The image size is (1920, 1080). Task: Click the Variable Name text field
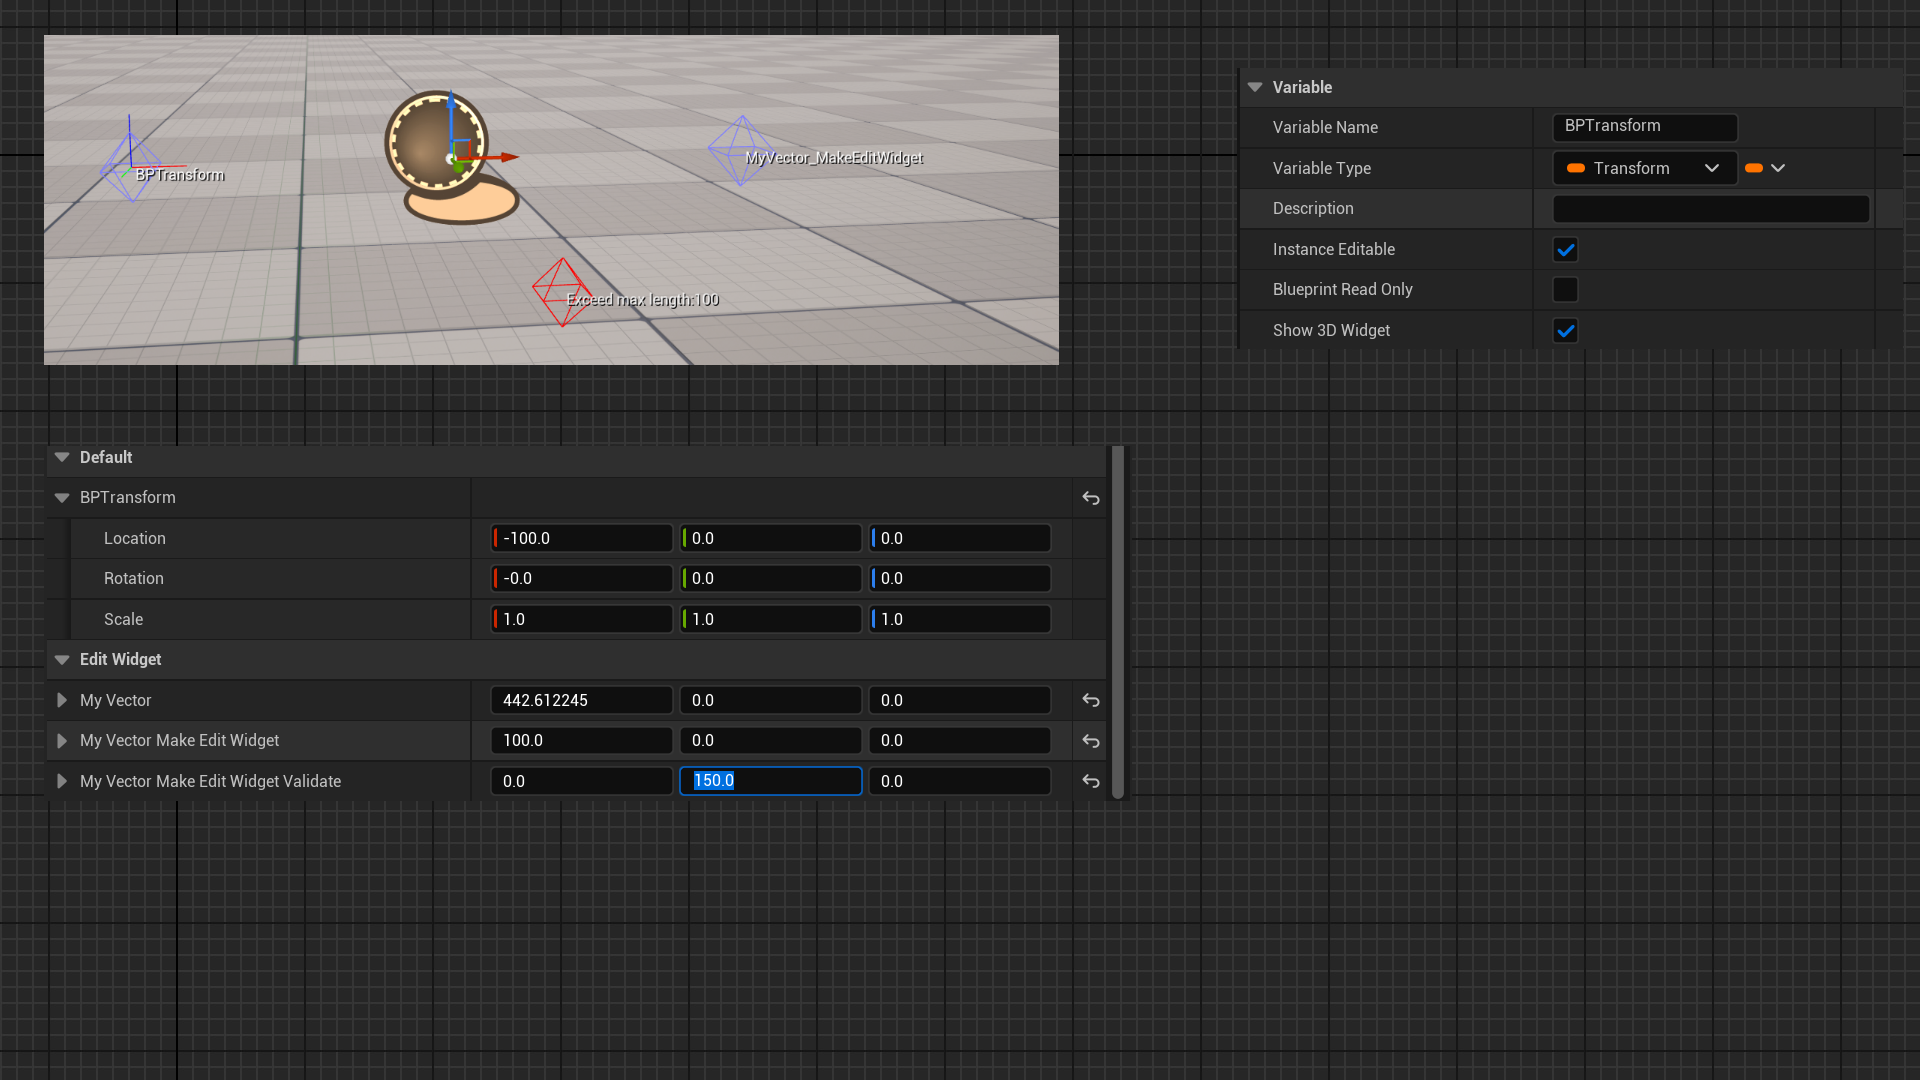pos(1644,127)
